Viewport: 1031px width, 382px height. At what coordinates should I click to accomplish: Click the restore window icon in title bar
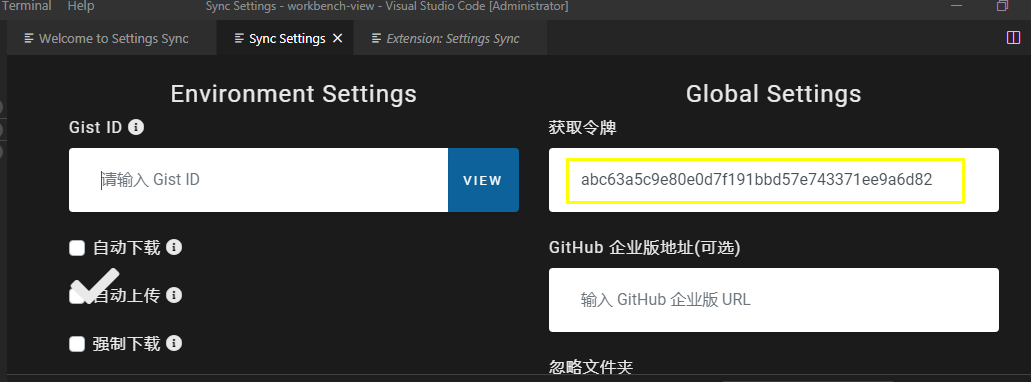point(1002,6)
